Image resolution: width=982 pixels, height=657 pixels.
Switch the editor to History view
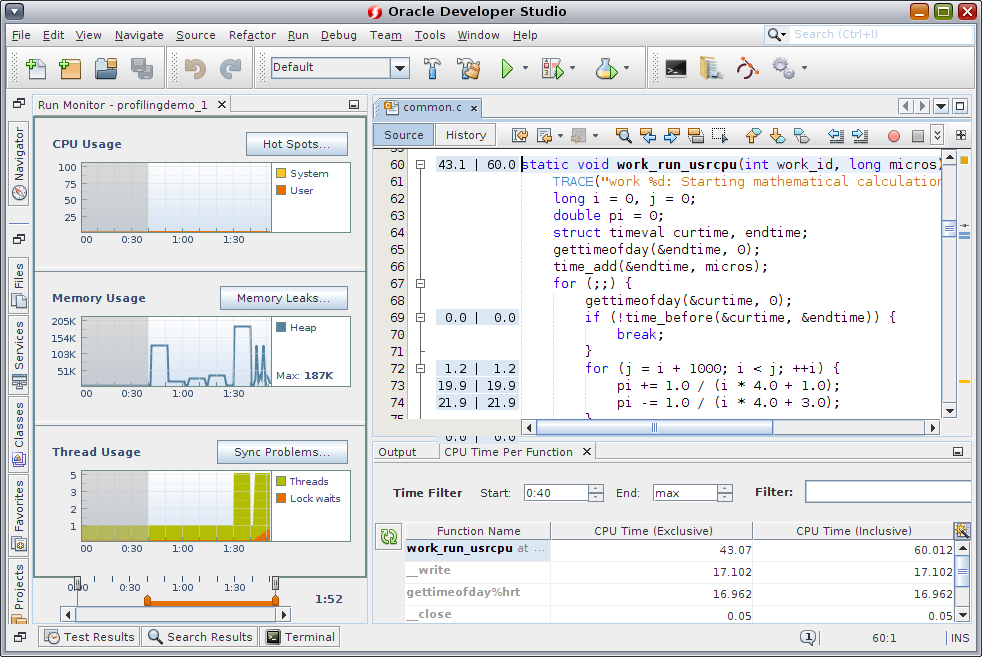click(465, 135)
